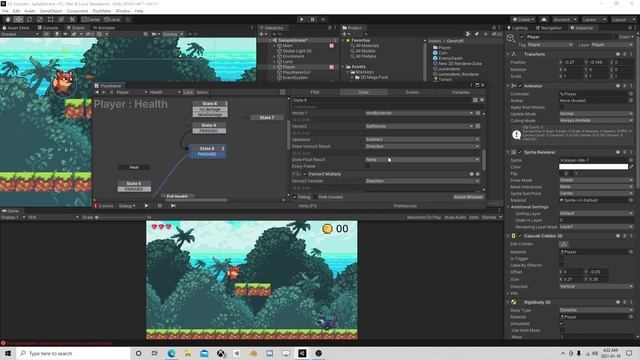Click the Project create plus button

click(x=346, y=34)
